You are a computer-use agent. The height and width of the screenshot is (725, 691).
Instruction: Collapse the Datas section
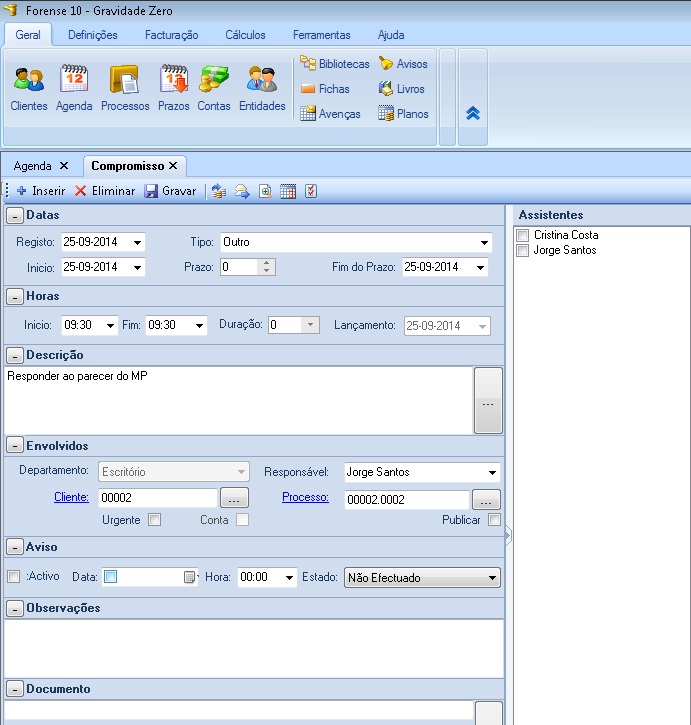[15, 215]
